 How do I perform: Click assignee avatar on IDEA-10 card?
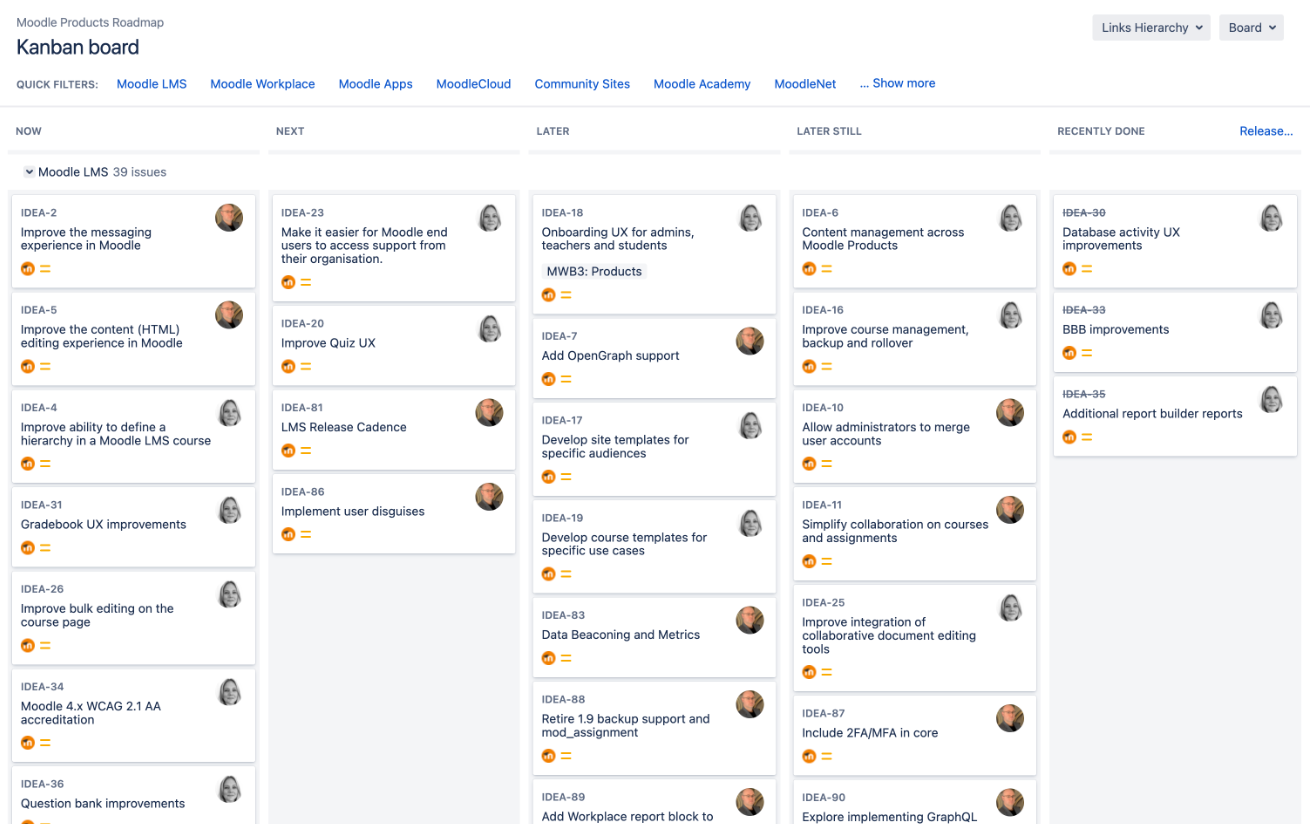tap(1010, 413)
